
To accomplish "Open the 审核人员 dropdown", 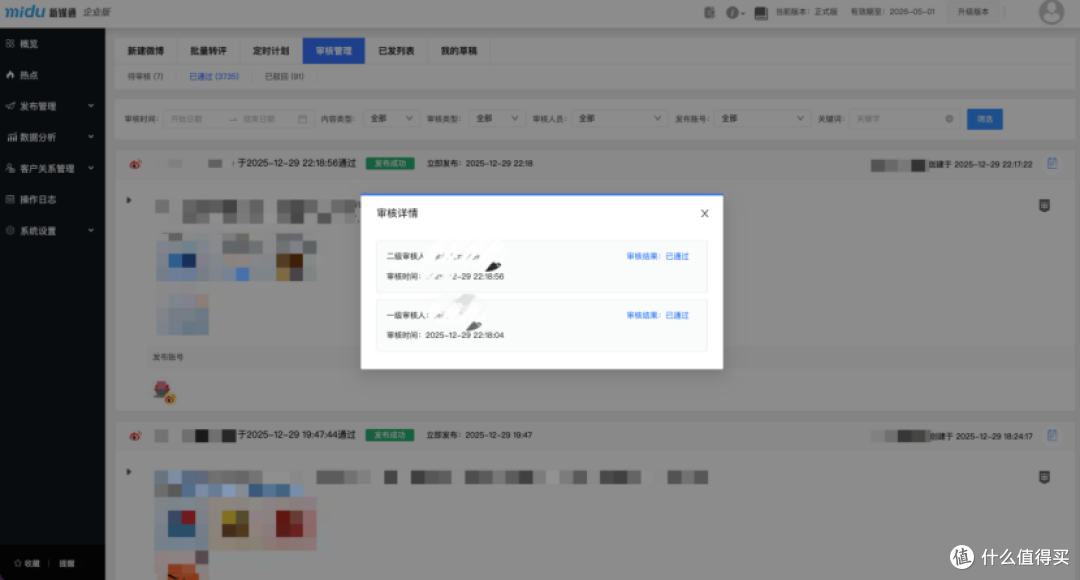I will point(619,118).
